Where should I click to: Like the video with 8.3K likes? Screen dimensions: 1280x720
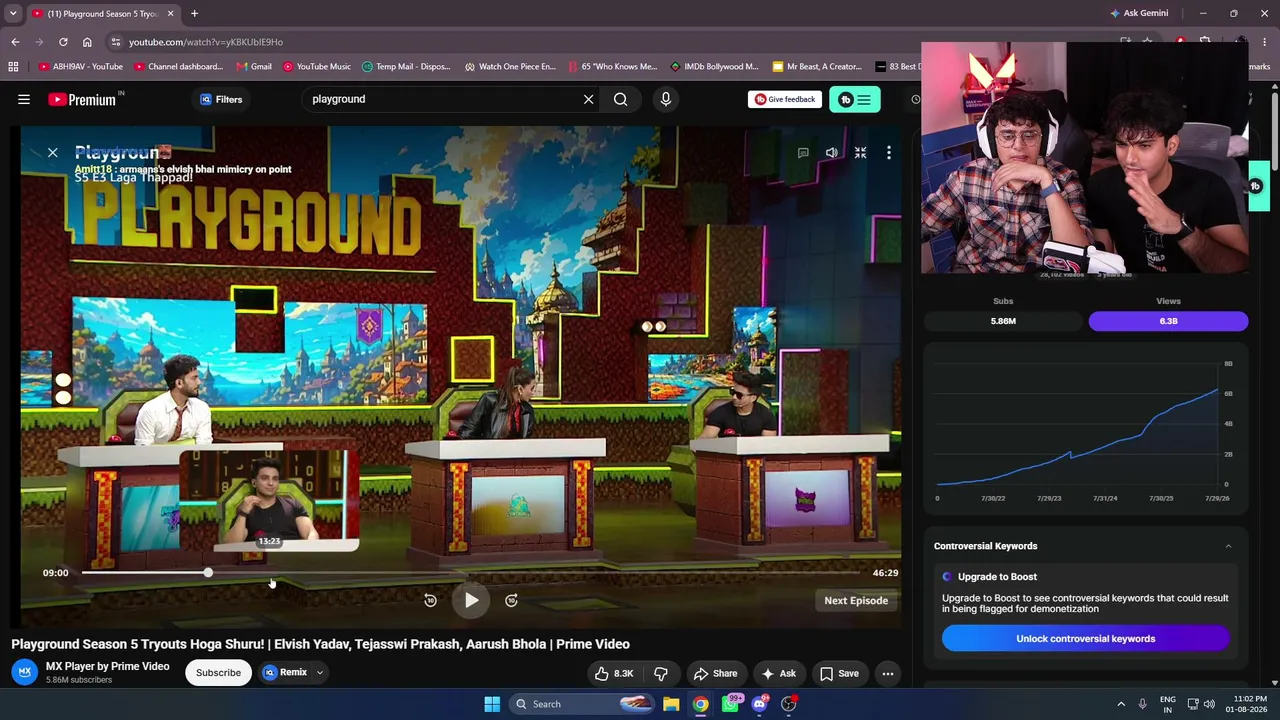click(614, 673)
